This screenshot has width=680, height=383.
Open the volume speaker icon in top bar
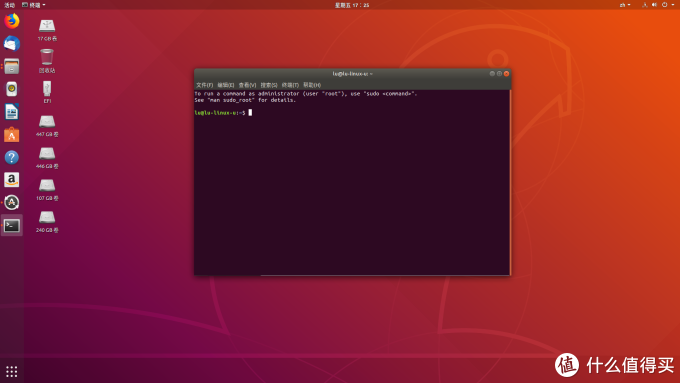[654, 5]
